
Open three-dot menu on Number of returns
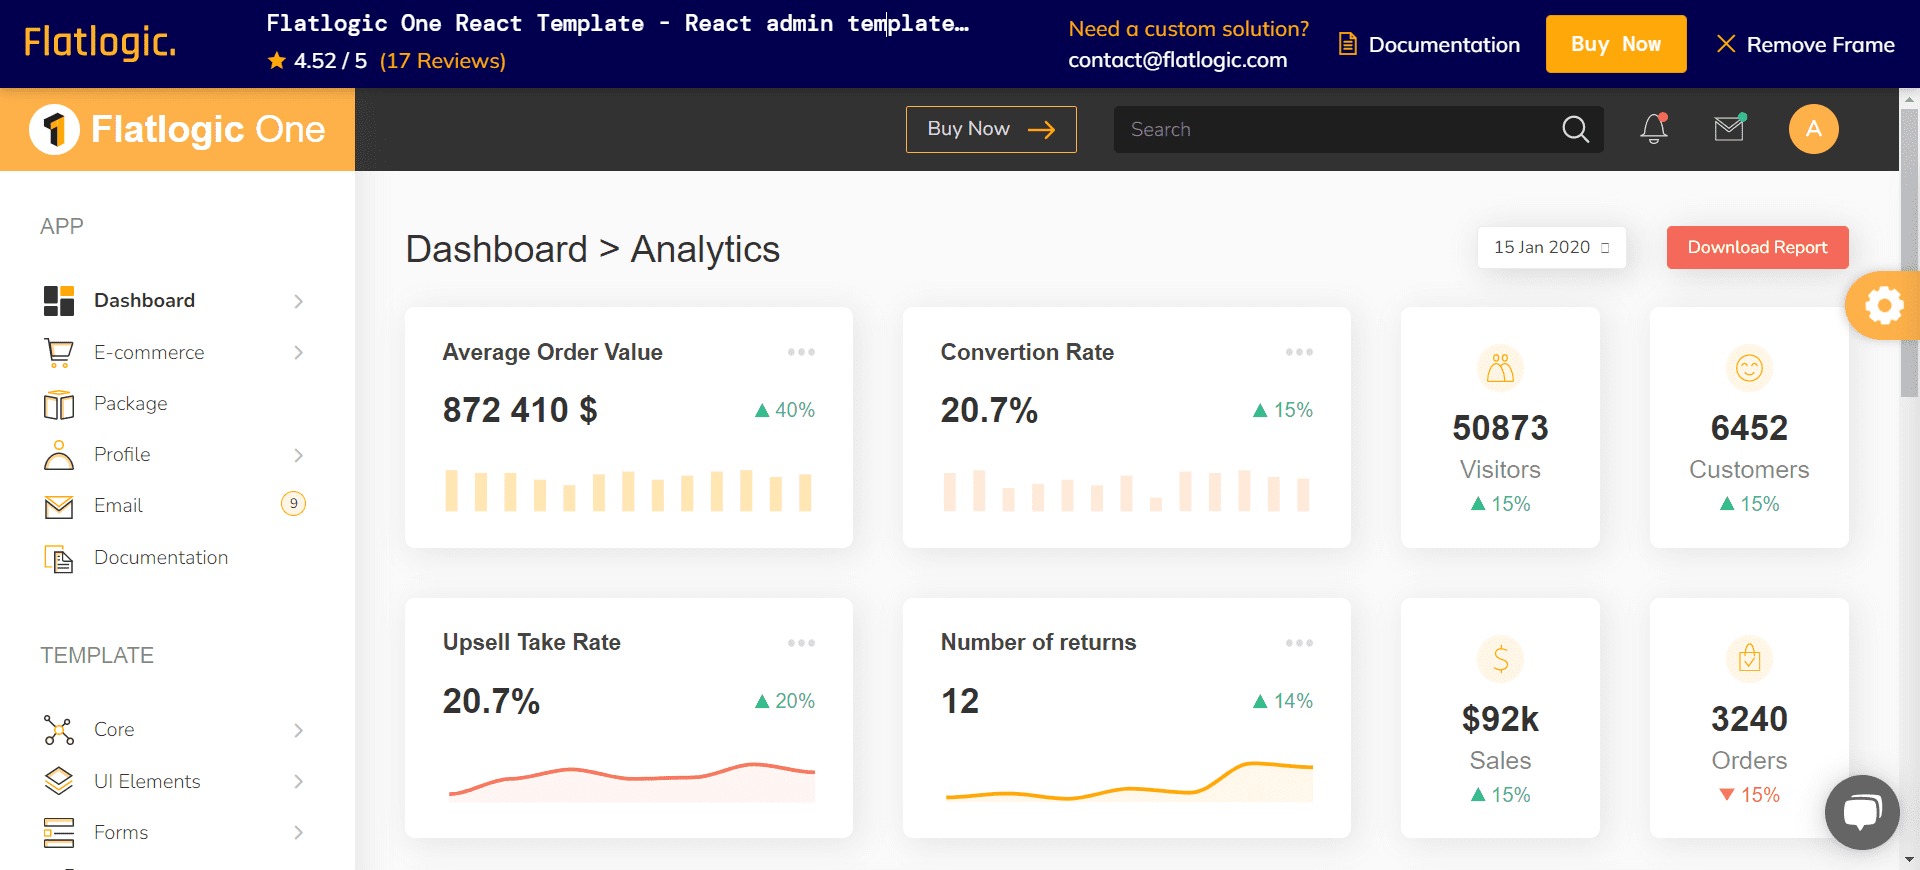pos(1299,643)
